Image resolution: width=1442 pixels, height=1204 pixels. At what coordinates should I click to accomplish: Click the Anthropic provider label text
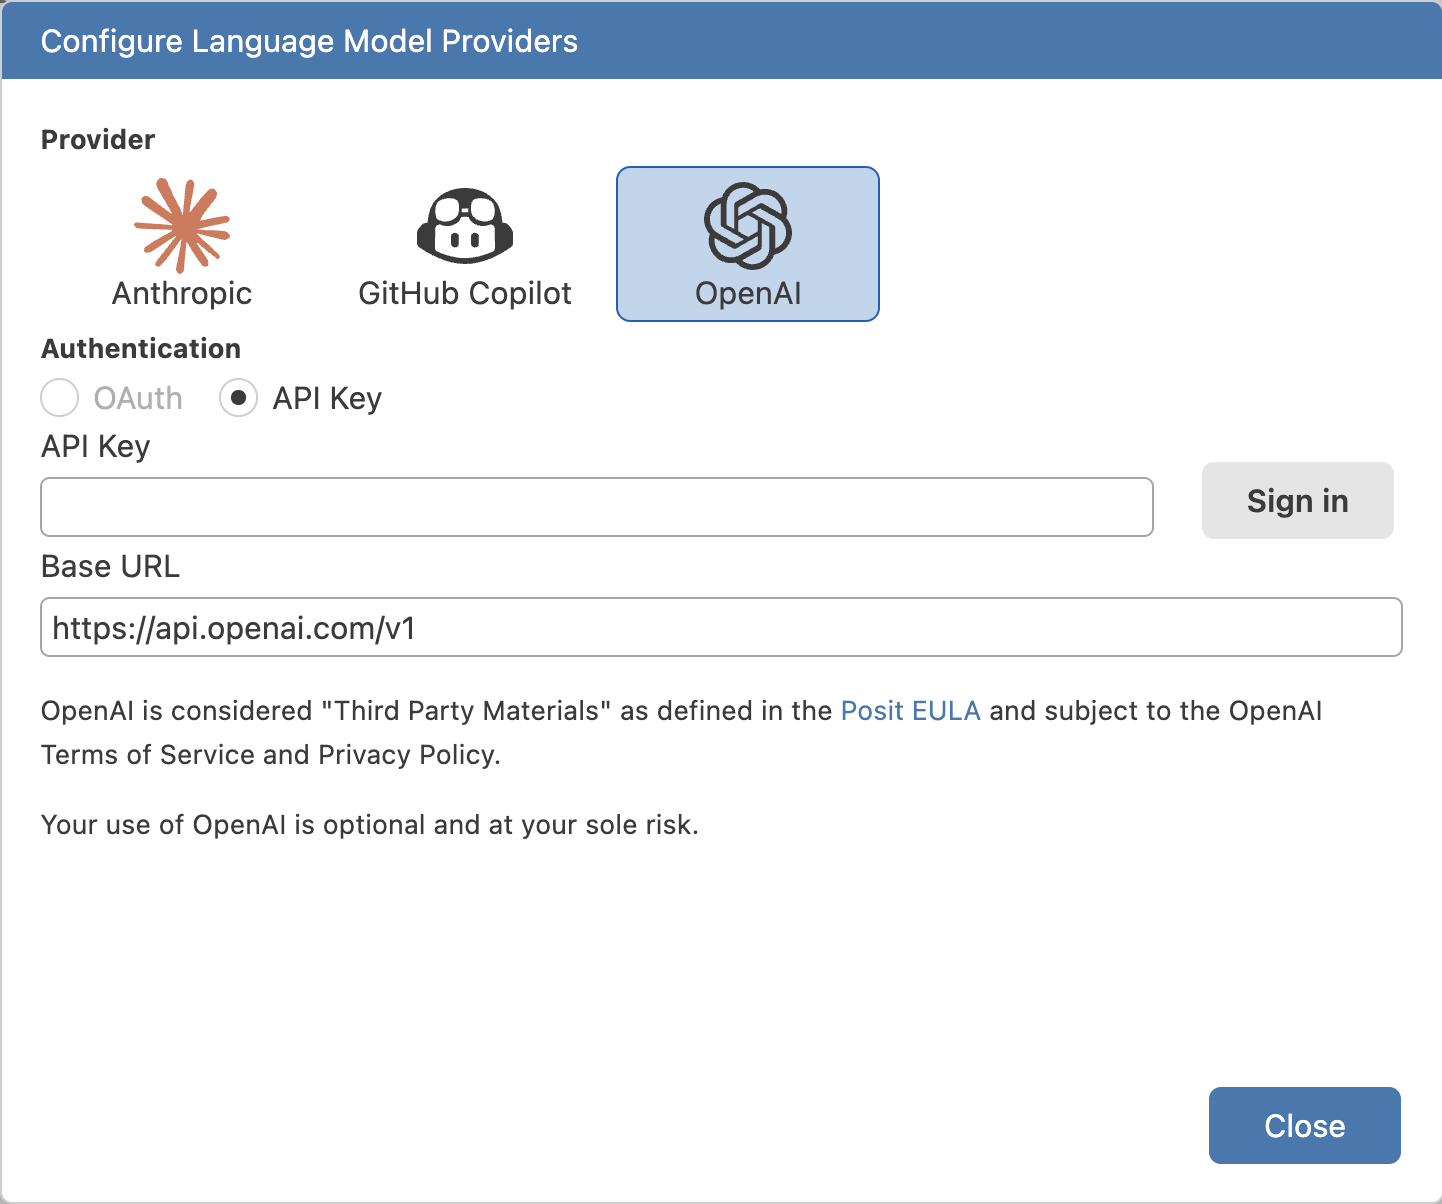182,293
